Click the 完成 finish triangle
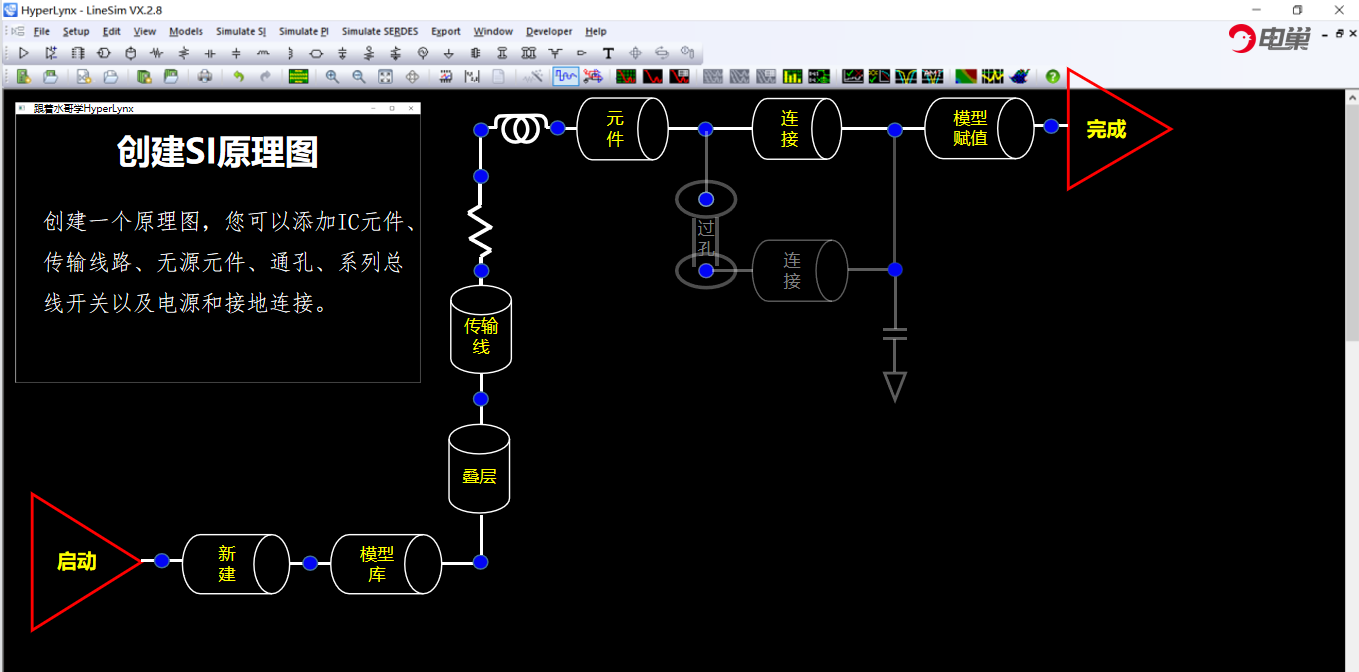 [1110, 129]
